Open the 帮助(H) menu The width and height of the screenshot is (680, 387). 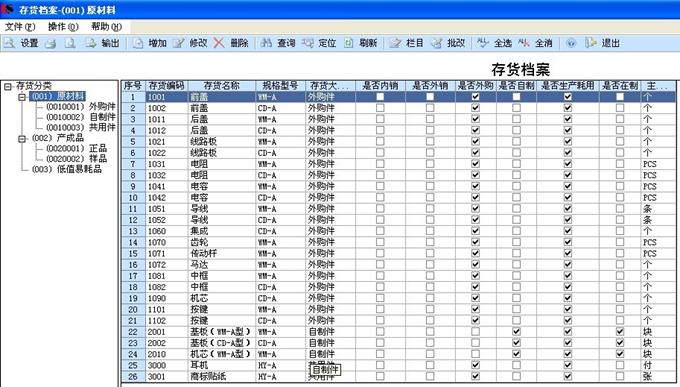(x=107, y=27)
